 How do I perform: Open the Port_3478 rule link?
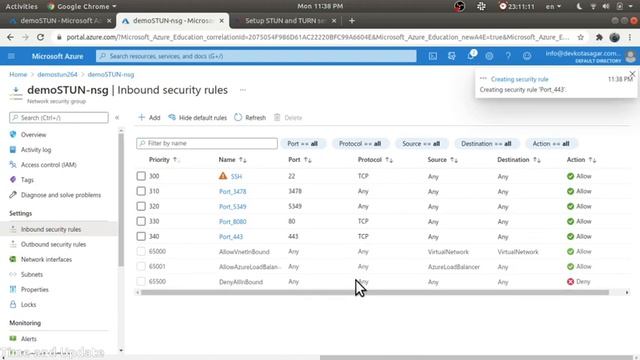(233, 191)
